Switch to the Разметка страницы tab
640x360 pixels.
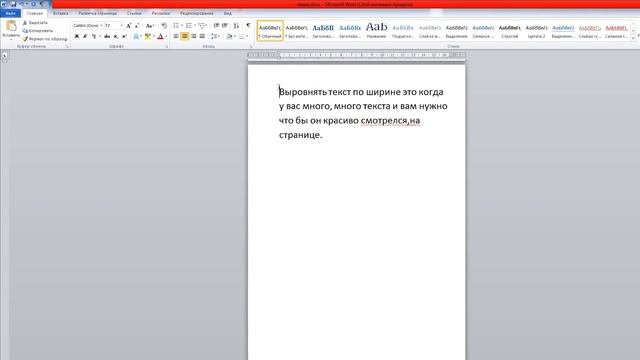tap(98, 13)
